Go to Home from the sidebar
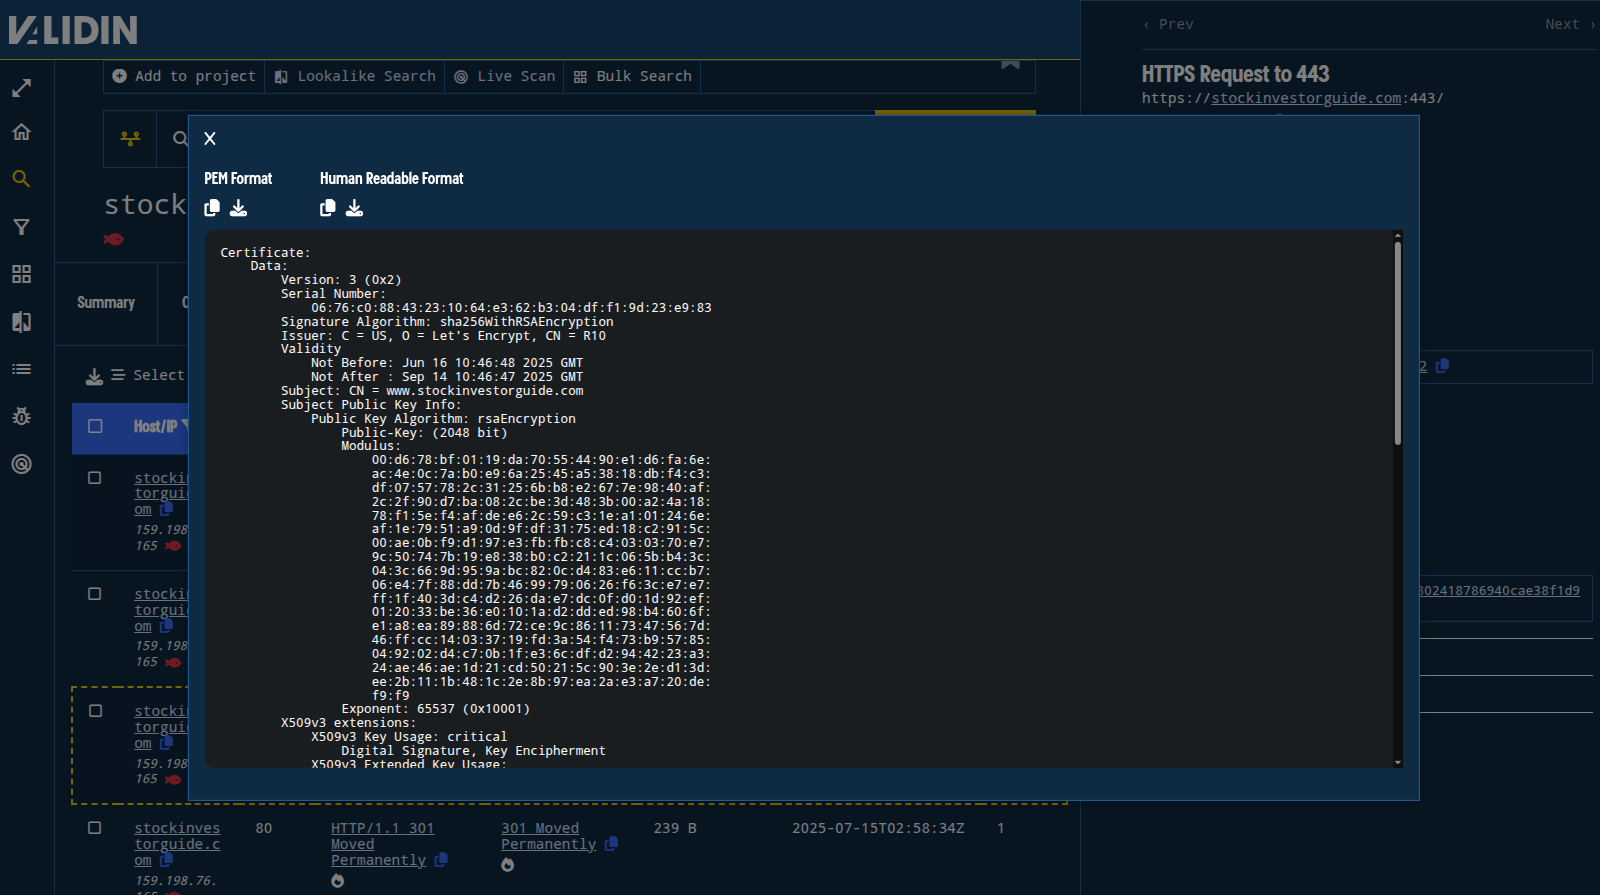Viewport: 1600px width, 895px height. pos(21,132)
